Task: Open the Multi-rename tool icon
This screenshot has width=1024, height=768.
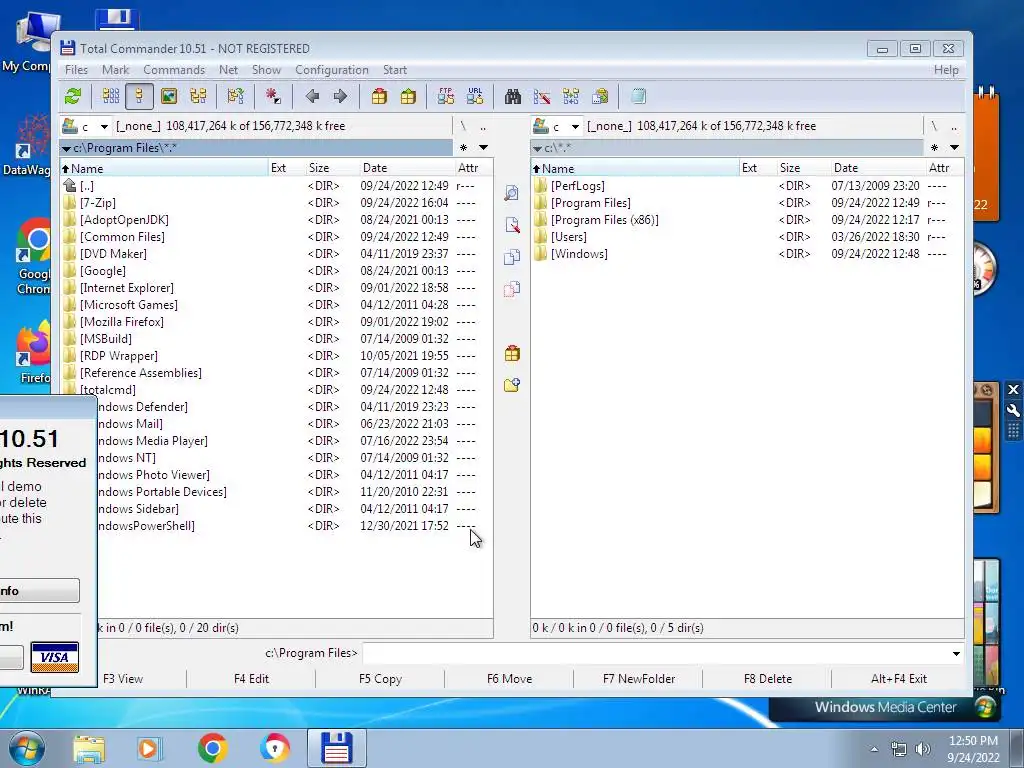Action: click(542, 97)
